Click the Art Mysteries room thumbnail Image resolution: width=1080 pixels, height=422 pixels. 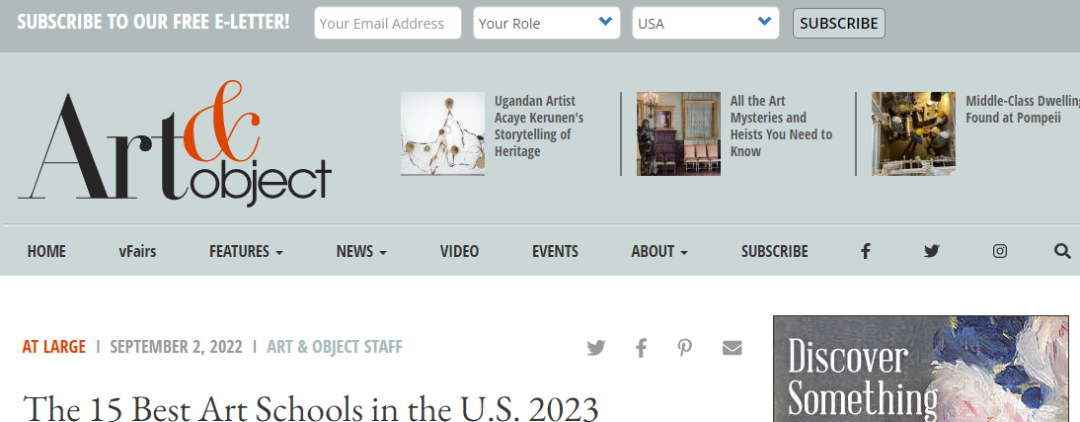coord(678,134)
